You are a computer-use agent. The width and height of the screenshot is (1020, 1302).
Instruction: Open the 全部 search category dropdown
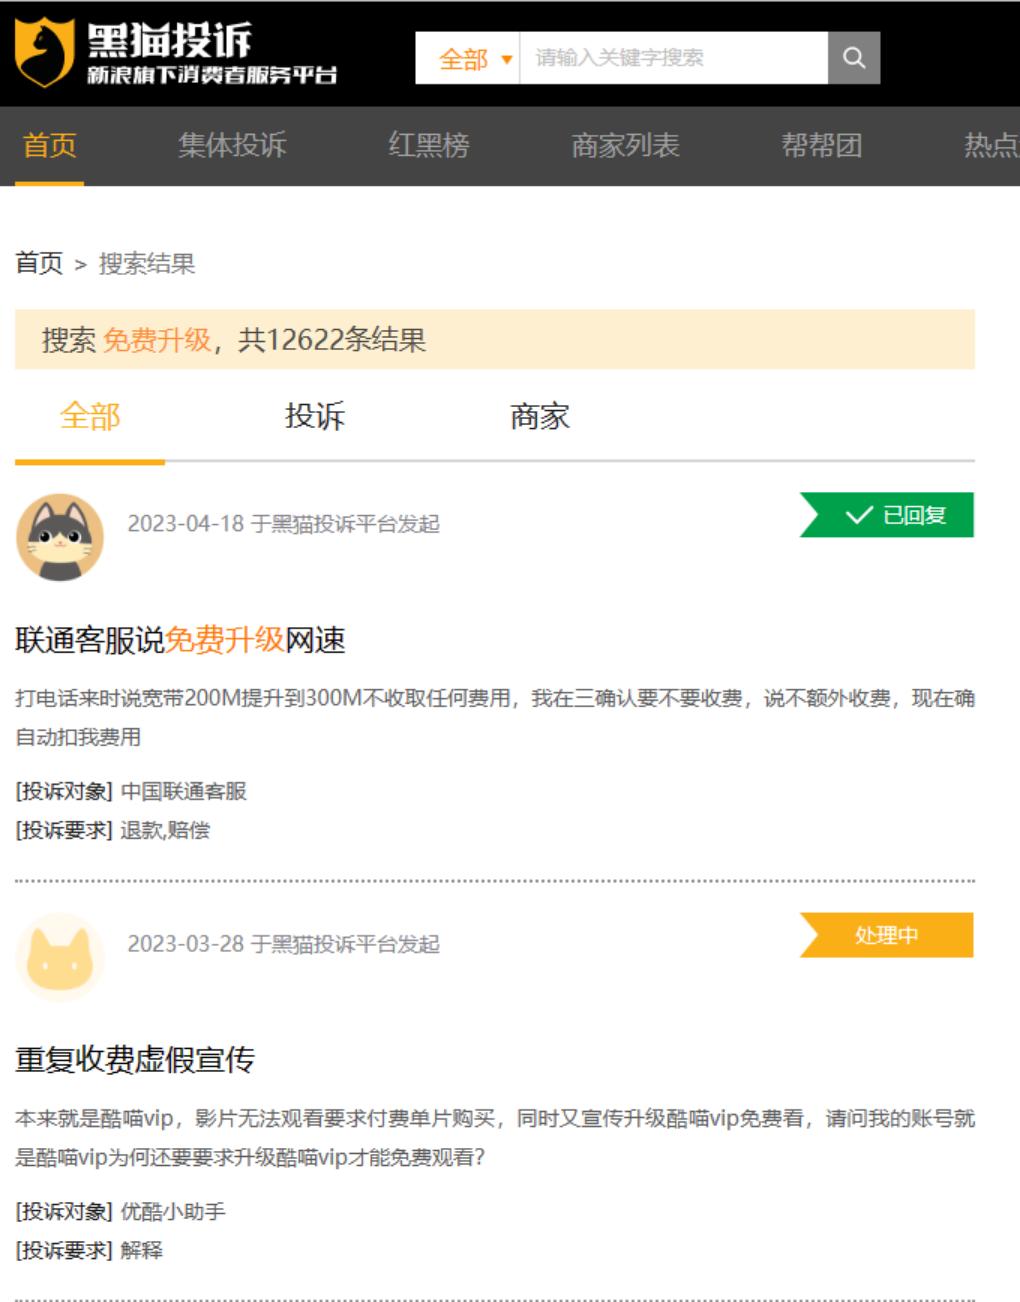pos(467,58)
